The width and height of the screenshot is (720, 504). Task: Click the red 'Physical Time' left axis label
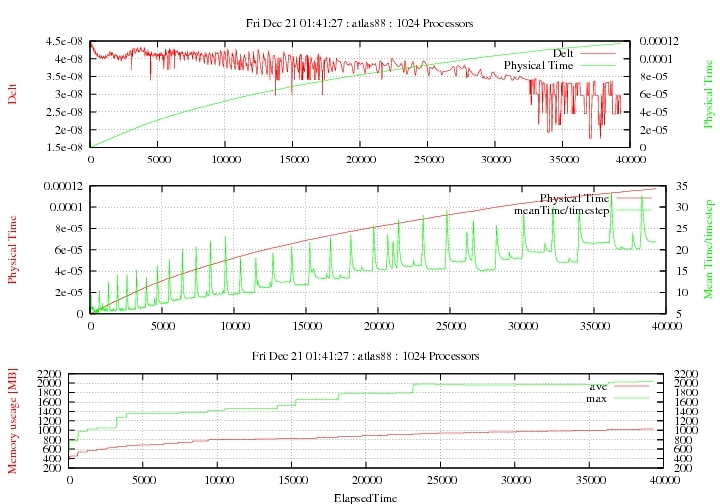[12, 249]
